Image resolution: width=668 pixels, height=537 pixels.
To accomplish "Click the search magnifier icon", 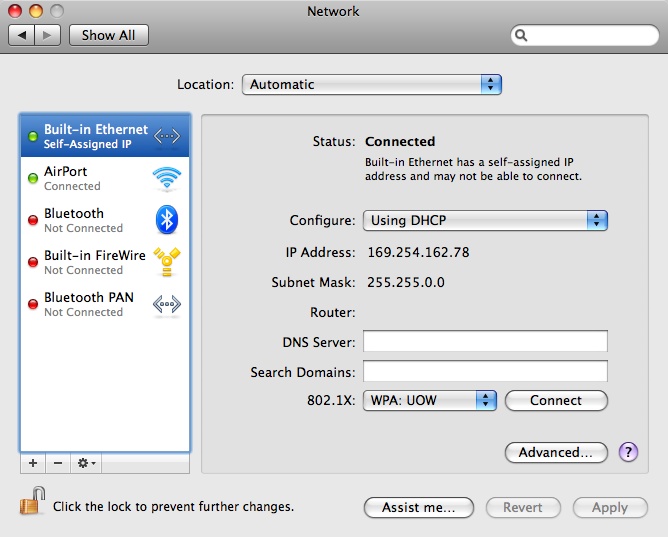I will point(521,35).
